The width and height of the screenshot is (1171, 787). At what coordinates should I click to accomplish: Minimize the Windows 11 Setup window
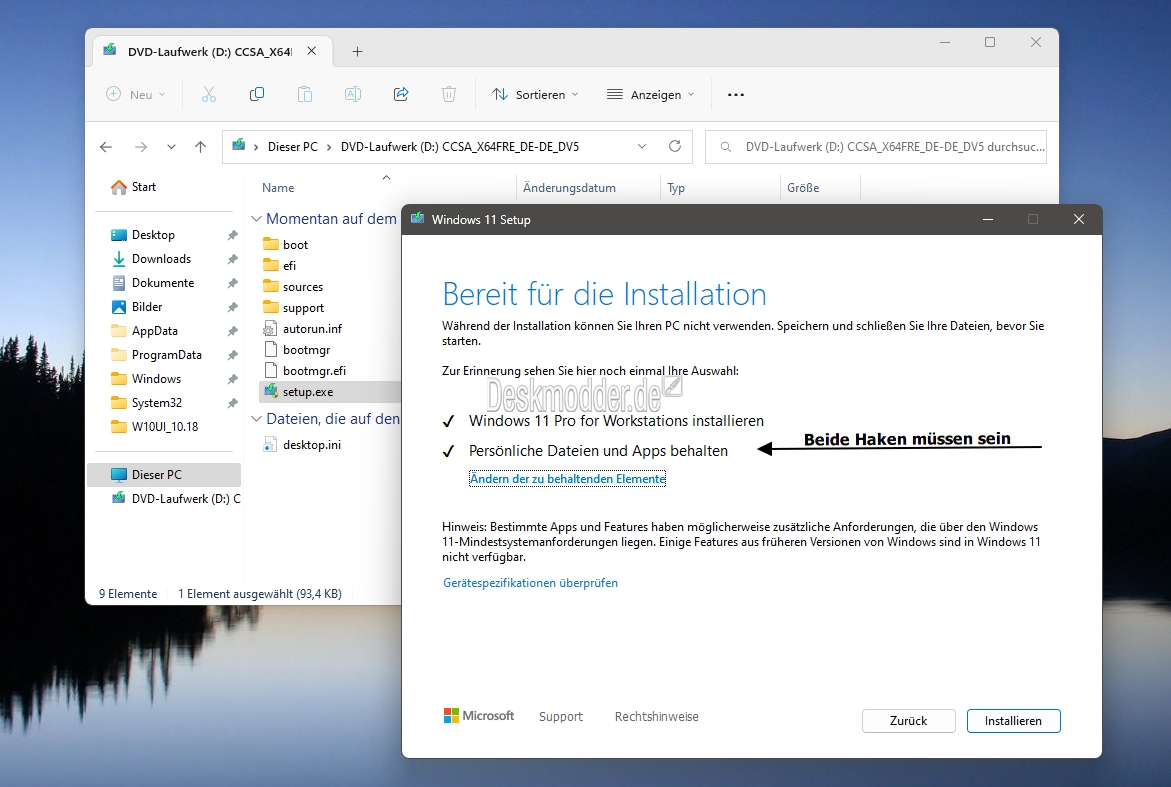(x=987, y=220)
